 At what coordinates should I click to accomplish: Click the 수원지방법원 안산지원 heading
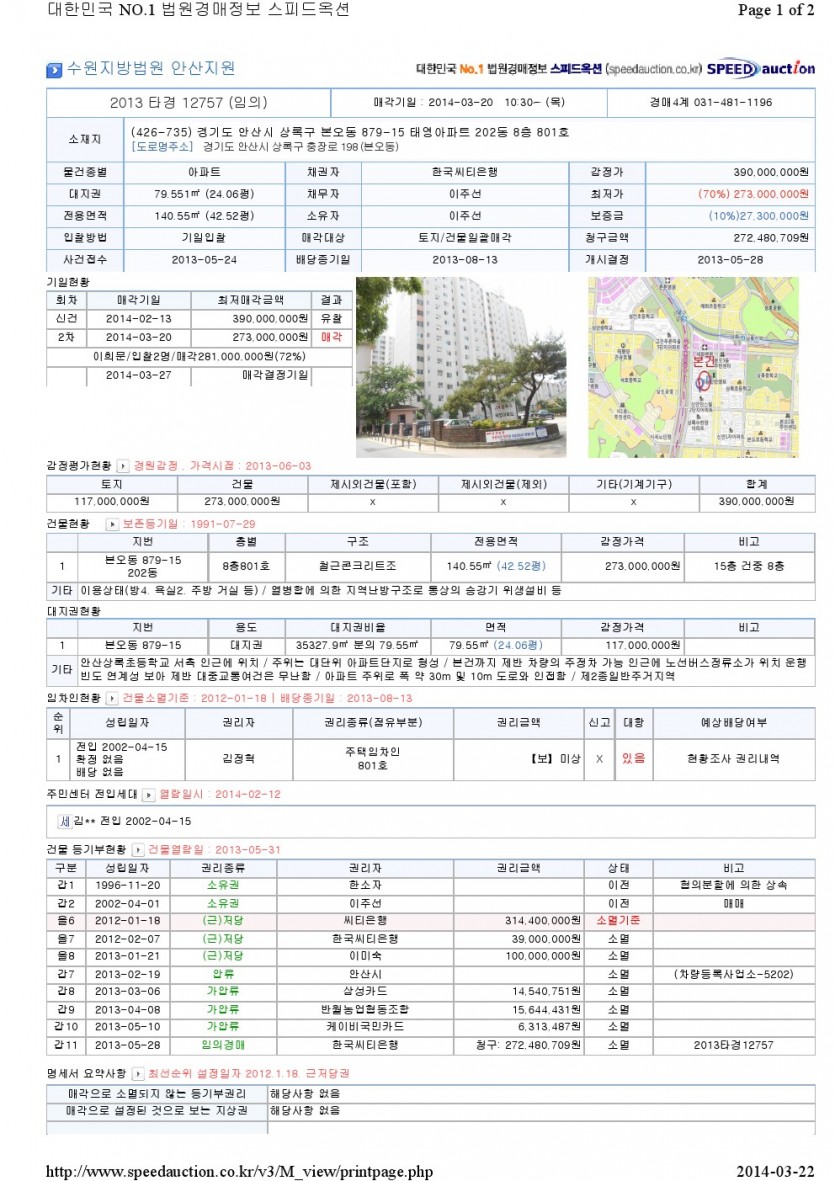(x=151, y=68)
